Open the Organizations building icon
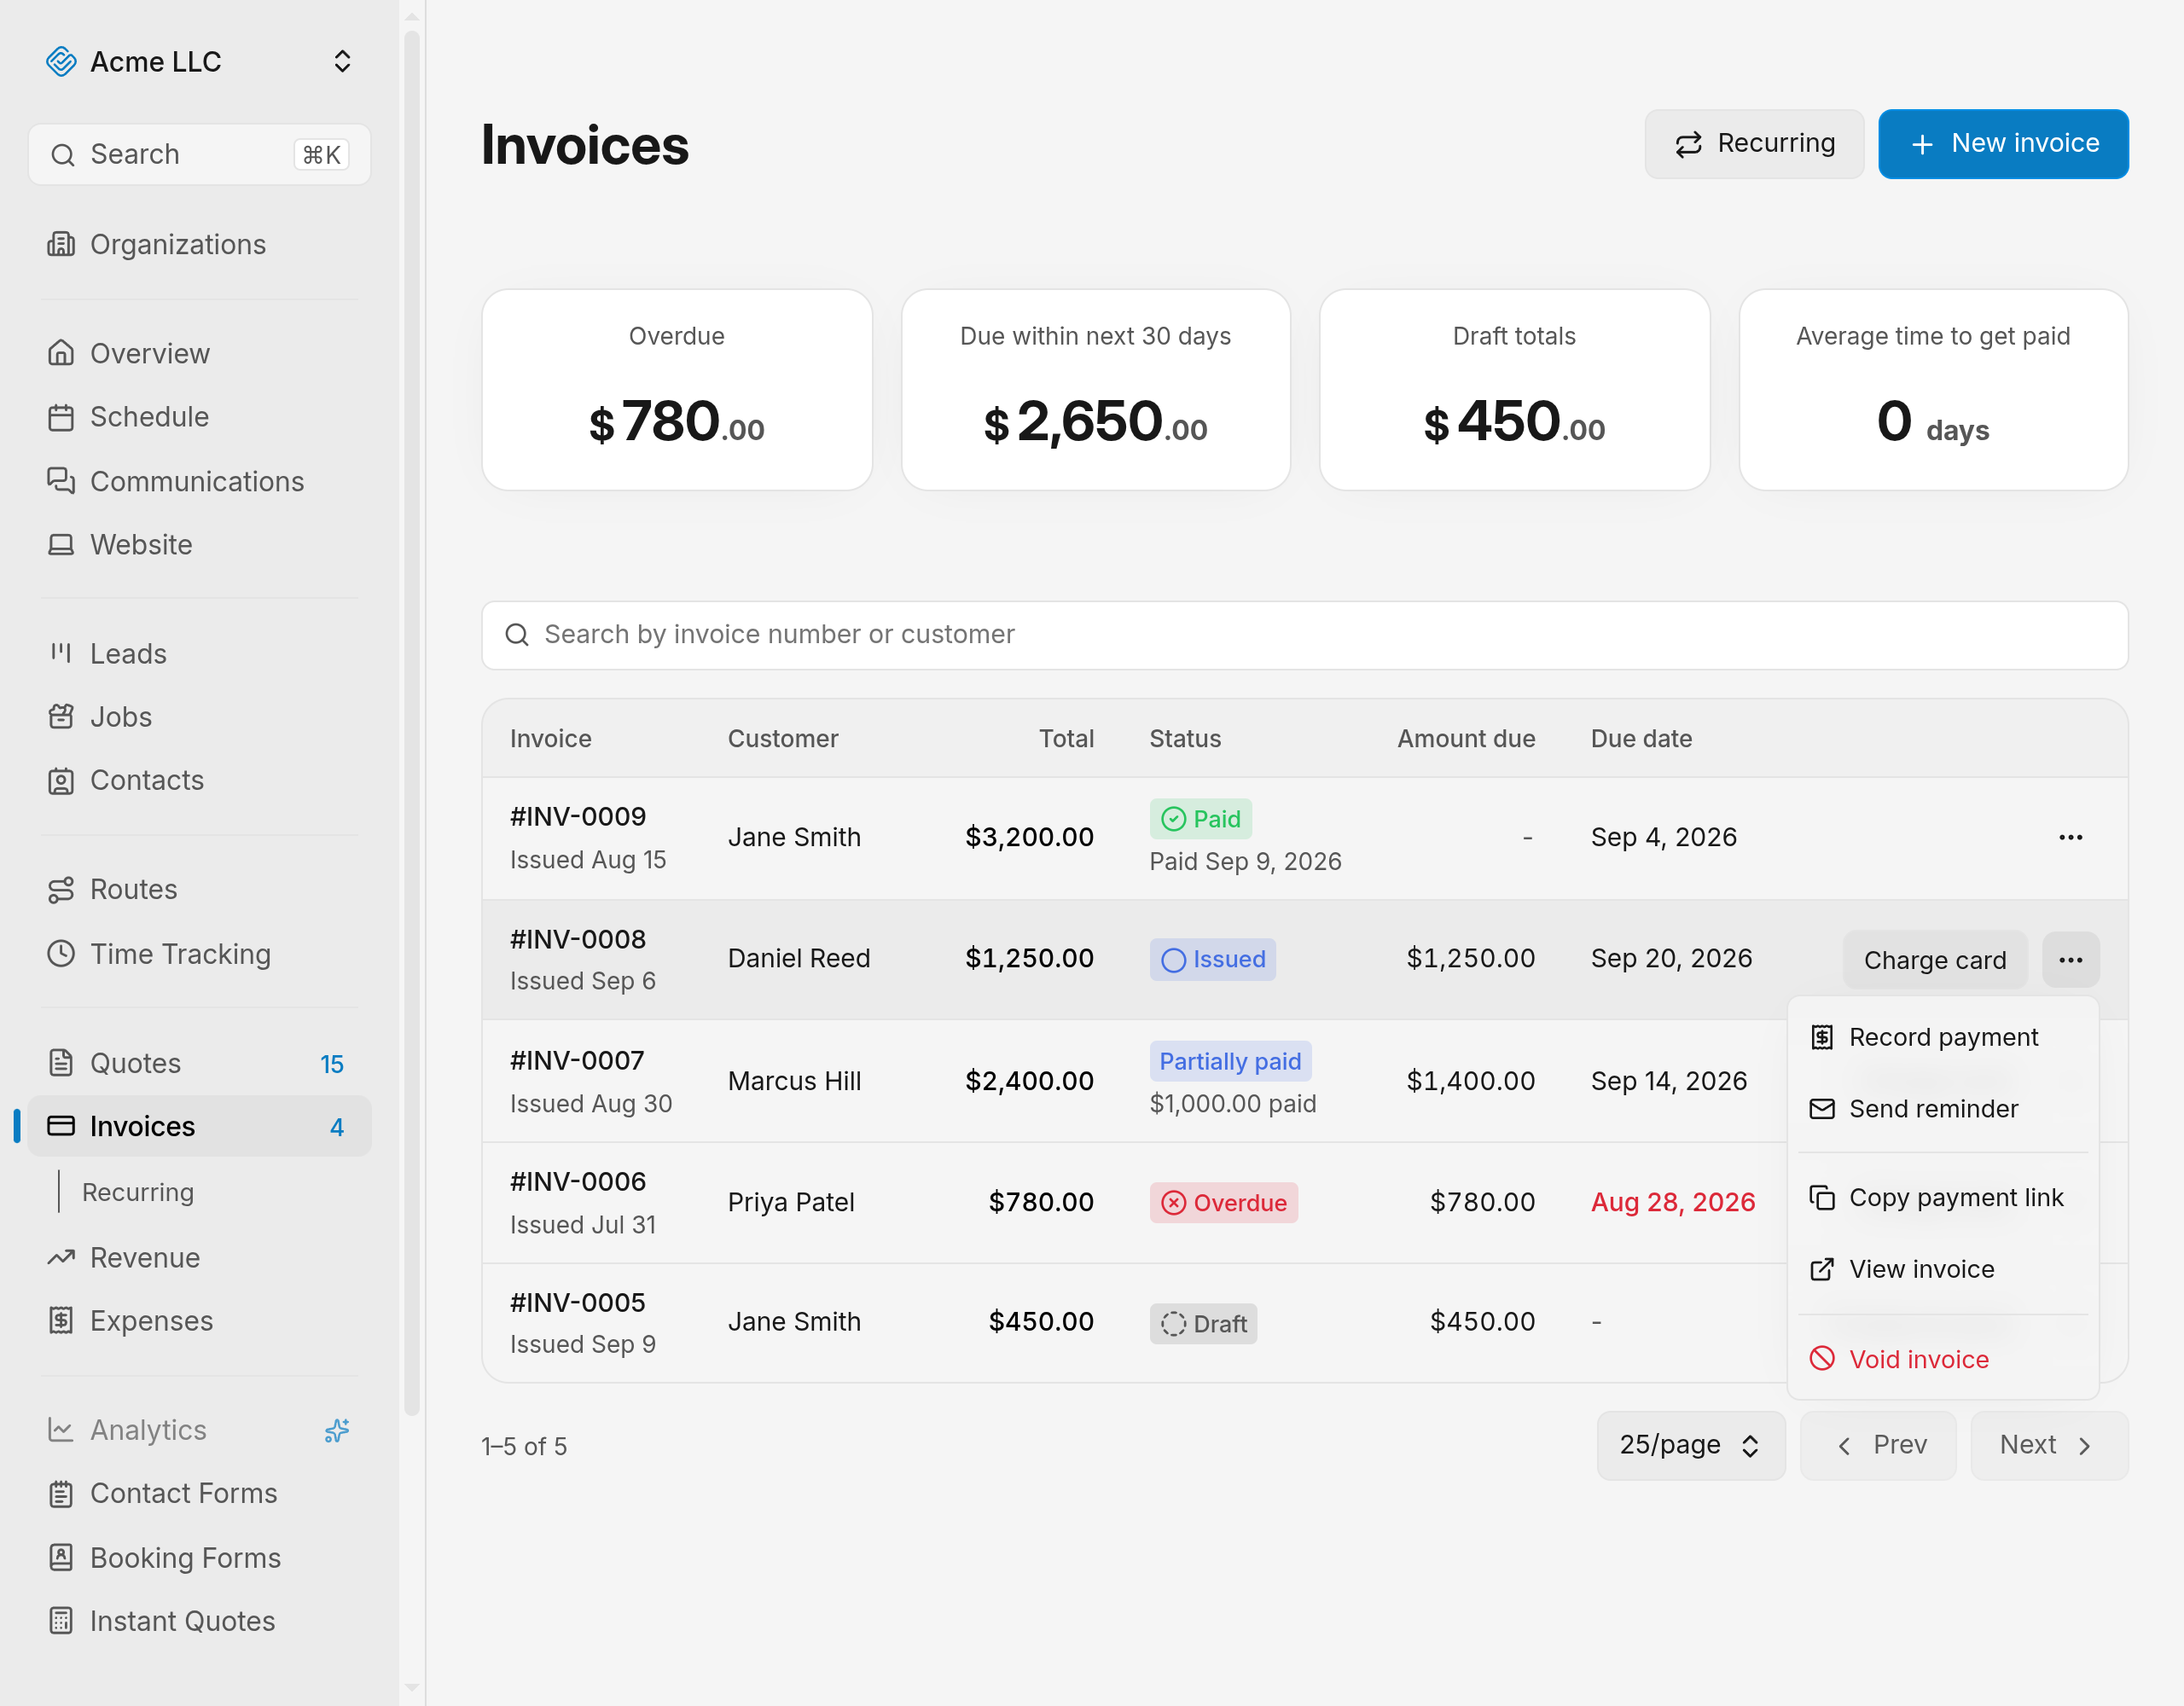The height and width of the screenshot is (1706, 2184). (x=61, y=244)
